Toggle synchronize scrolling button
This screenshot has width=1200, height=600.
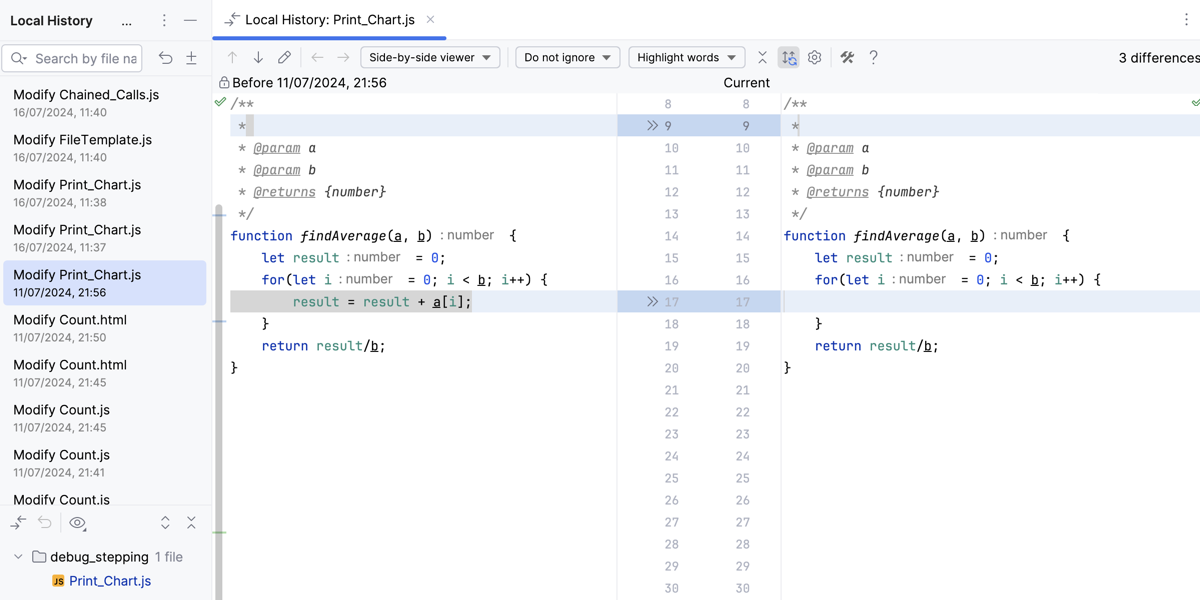click(789, 58)
